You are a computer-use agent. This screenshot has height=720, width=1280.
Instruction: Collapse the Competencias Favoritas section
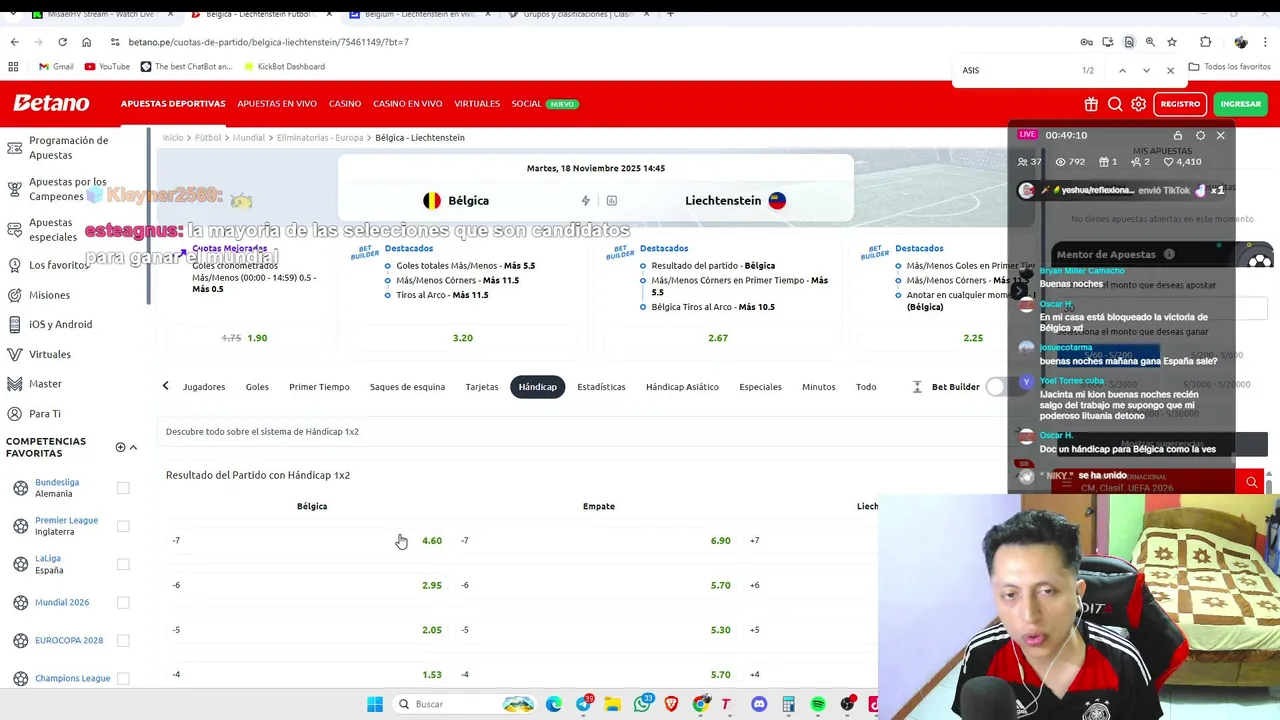(133, 447)
